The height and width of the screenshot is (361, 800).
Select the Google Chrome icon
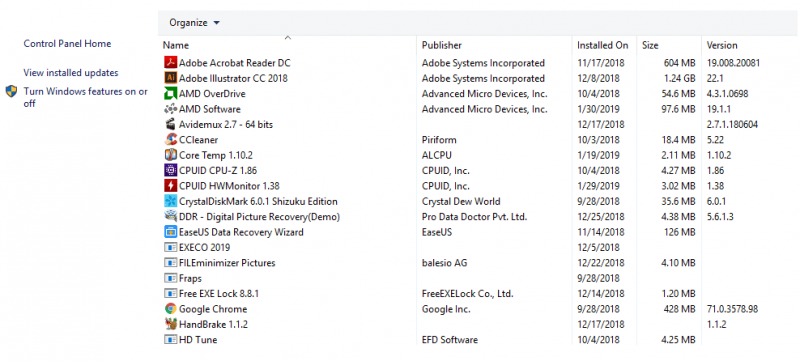click(170, 309)
